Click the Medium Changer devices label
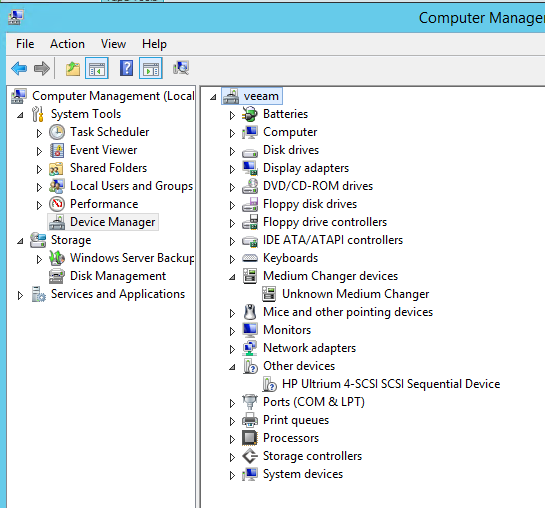This screenshot has height=508, width=545. pos(330,276)
